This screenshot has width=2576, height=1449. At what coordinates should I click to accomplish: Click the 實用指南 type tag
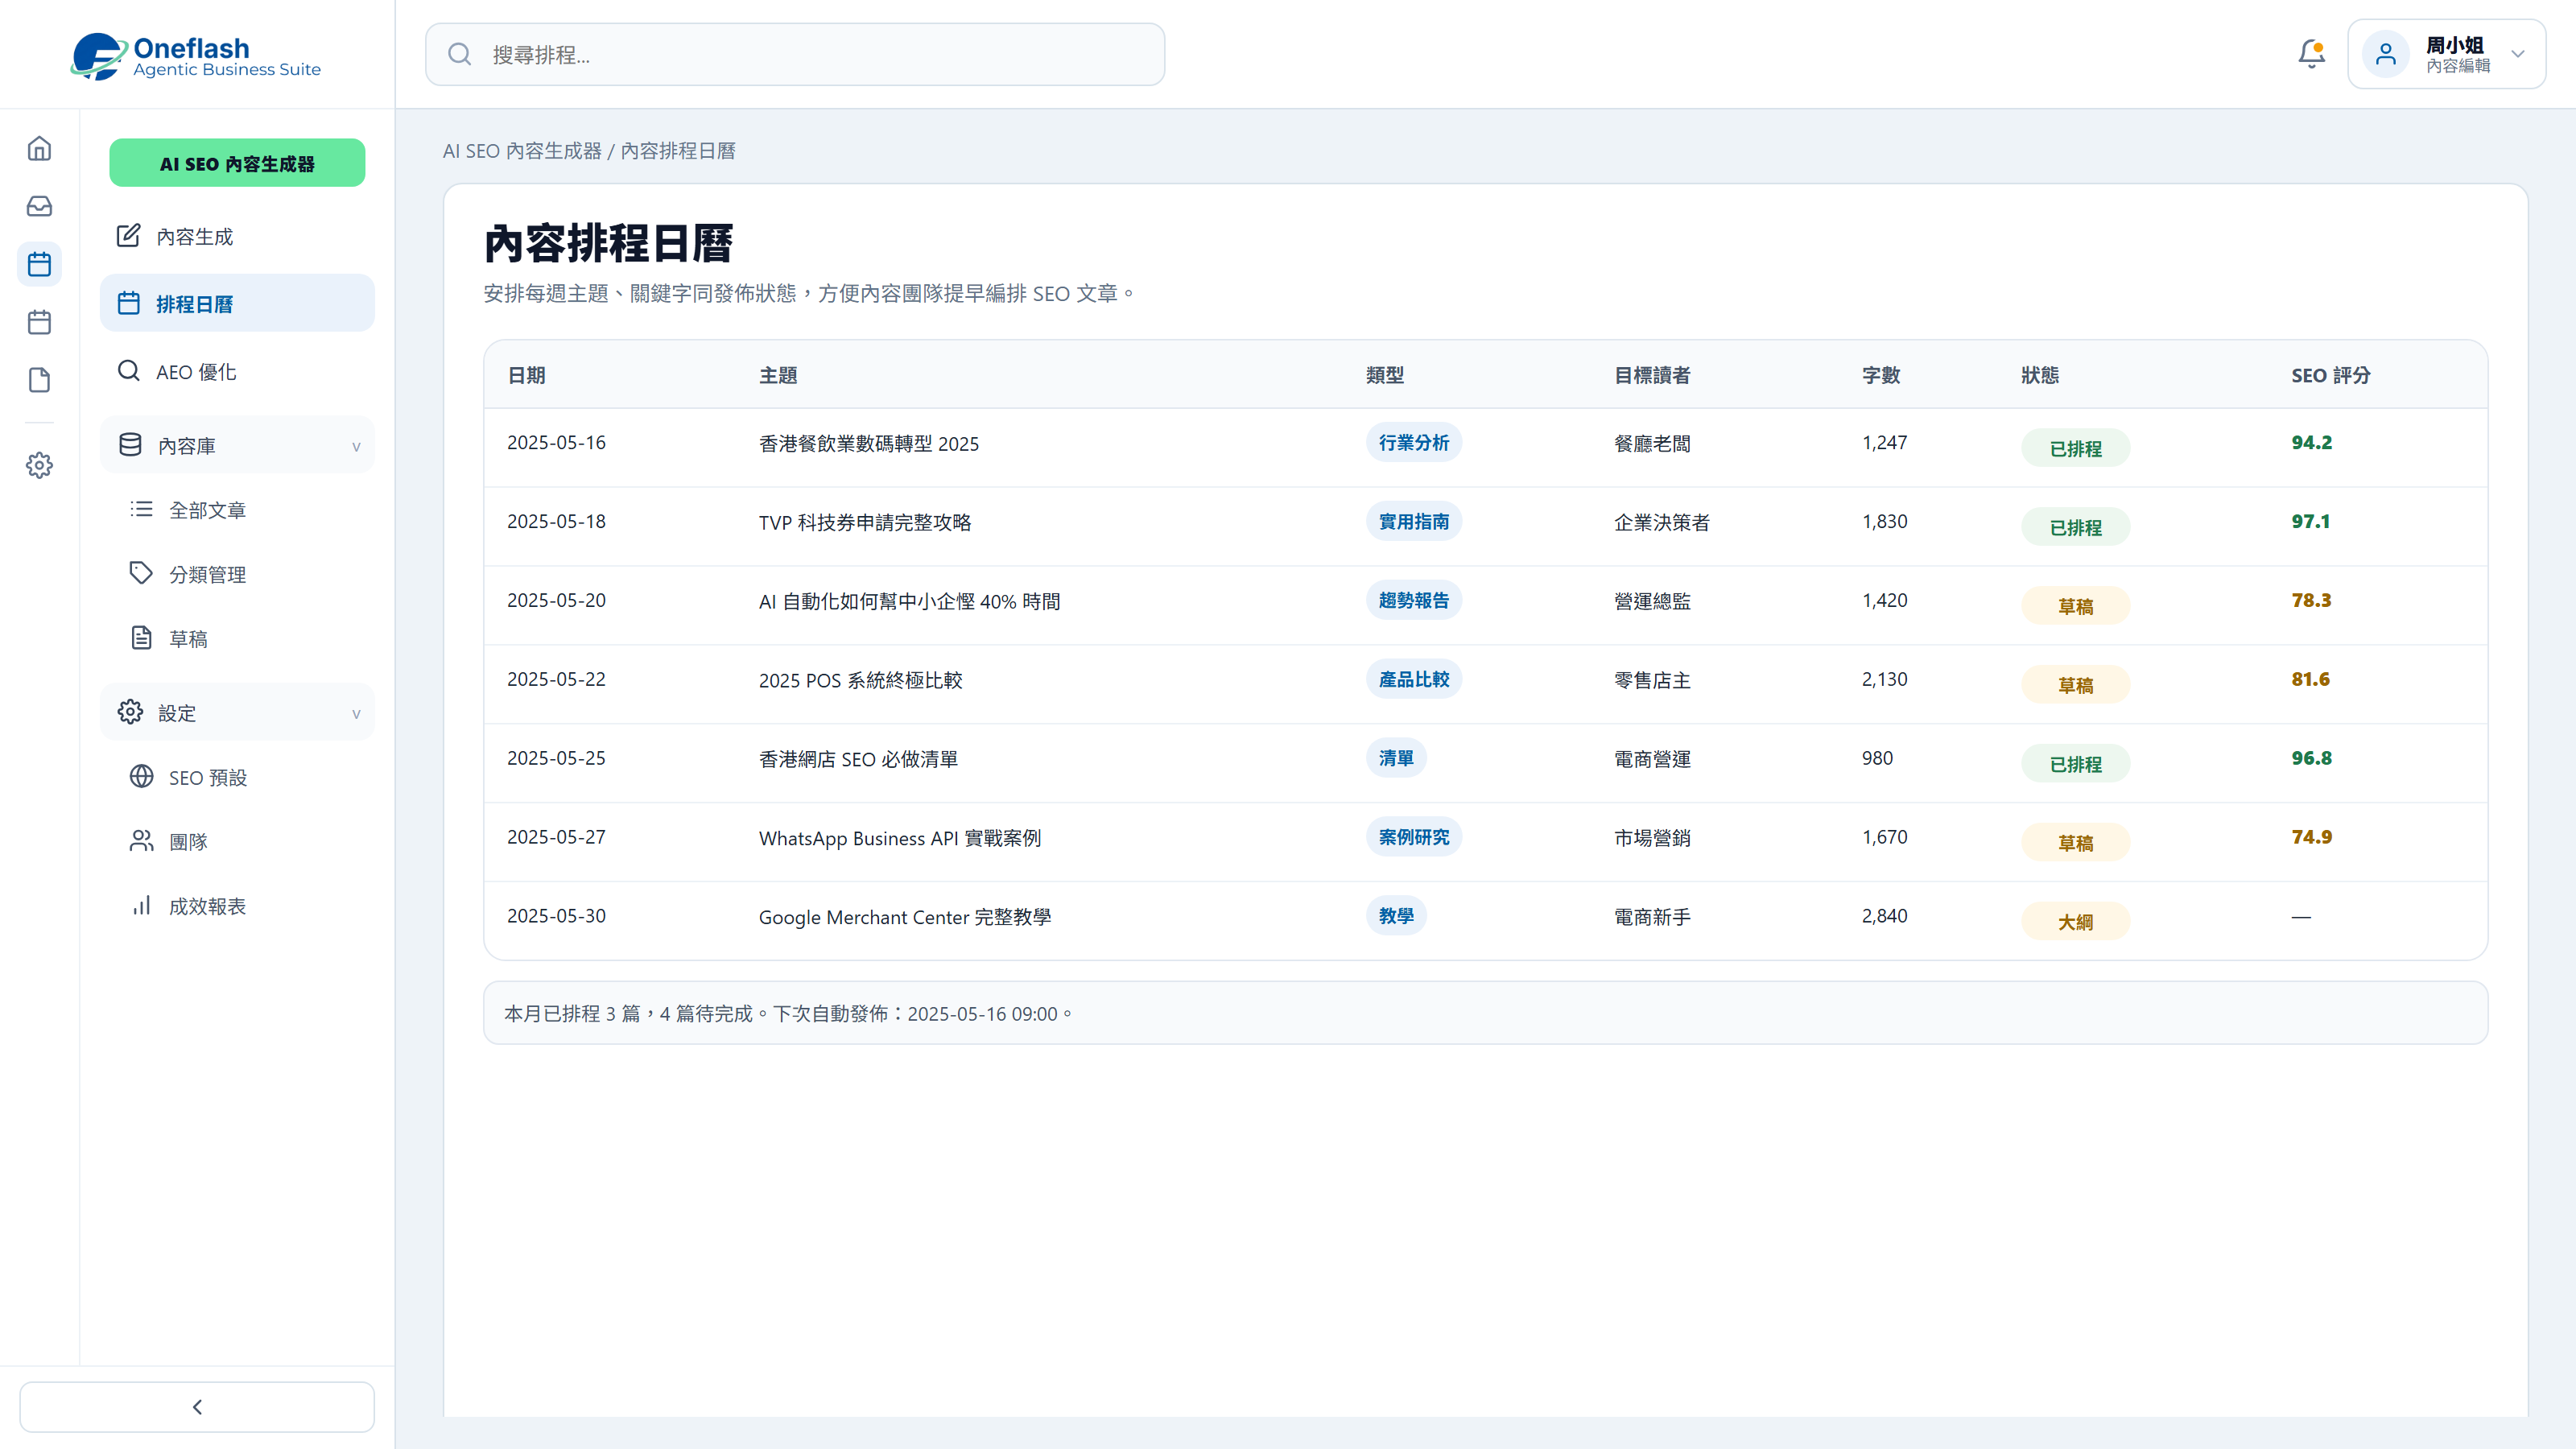point(1414,521)
